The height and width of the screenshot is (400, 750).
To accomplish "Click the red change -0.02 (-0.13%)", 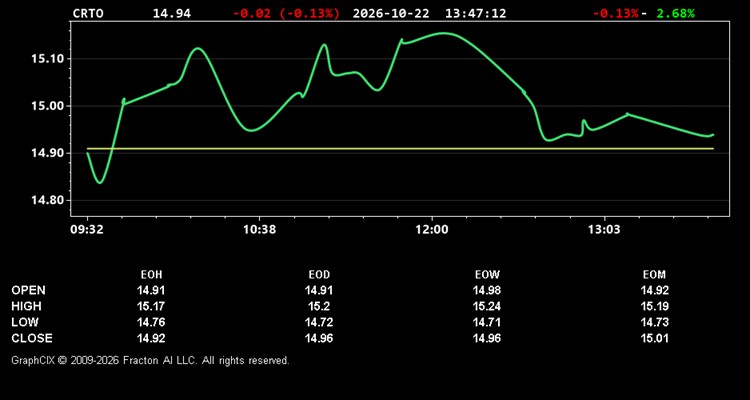I will point(286,13).
